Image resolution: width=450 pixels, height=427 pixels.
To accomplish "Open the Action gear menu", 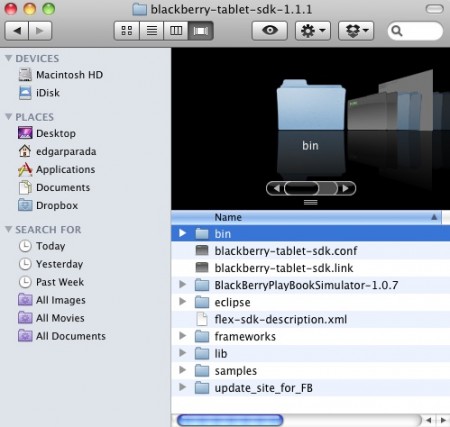I will point(313,31).
